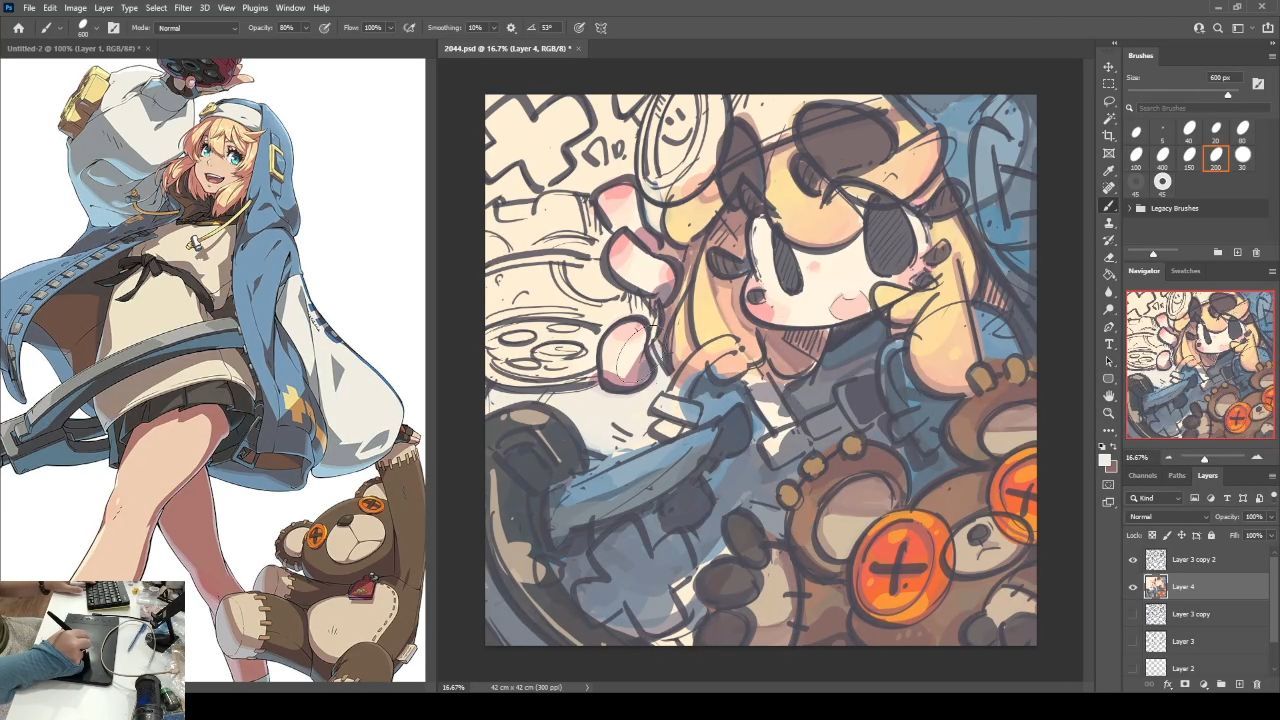Select the Eyedropper tool
This screenshot has width=1280, height=720.
point(1109,171)
